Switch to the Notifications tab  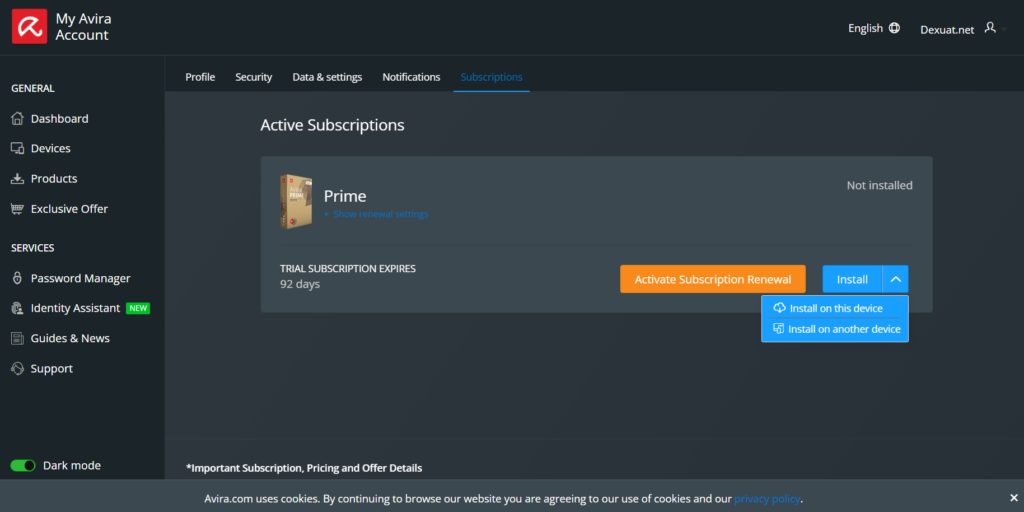[x=411, y=77]
